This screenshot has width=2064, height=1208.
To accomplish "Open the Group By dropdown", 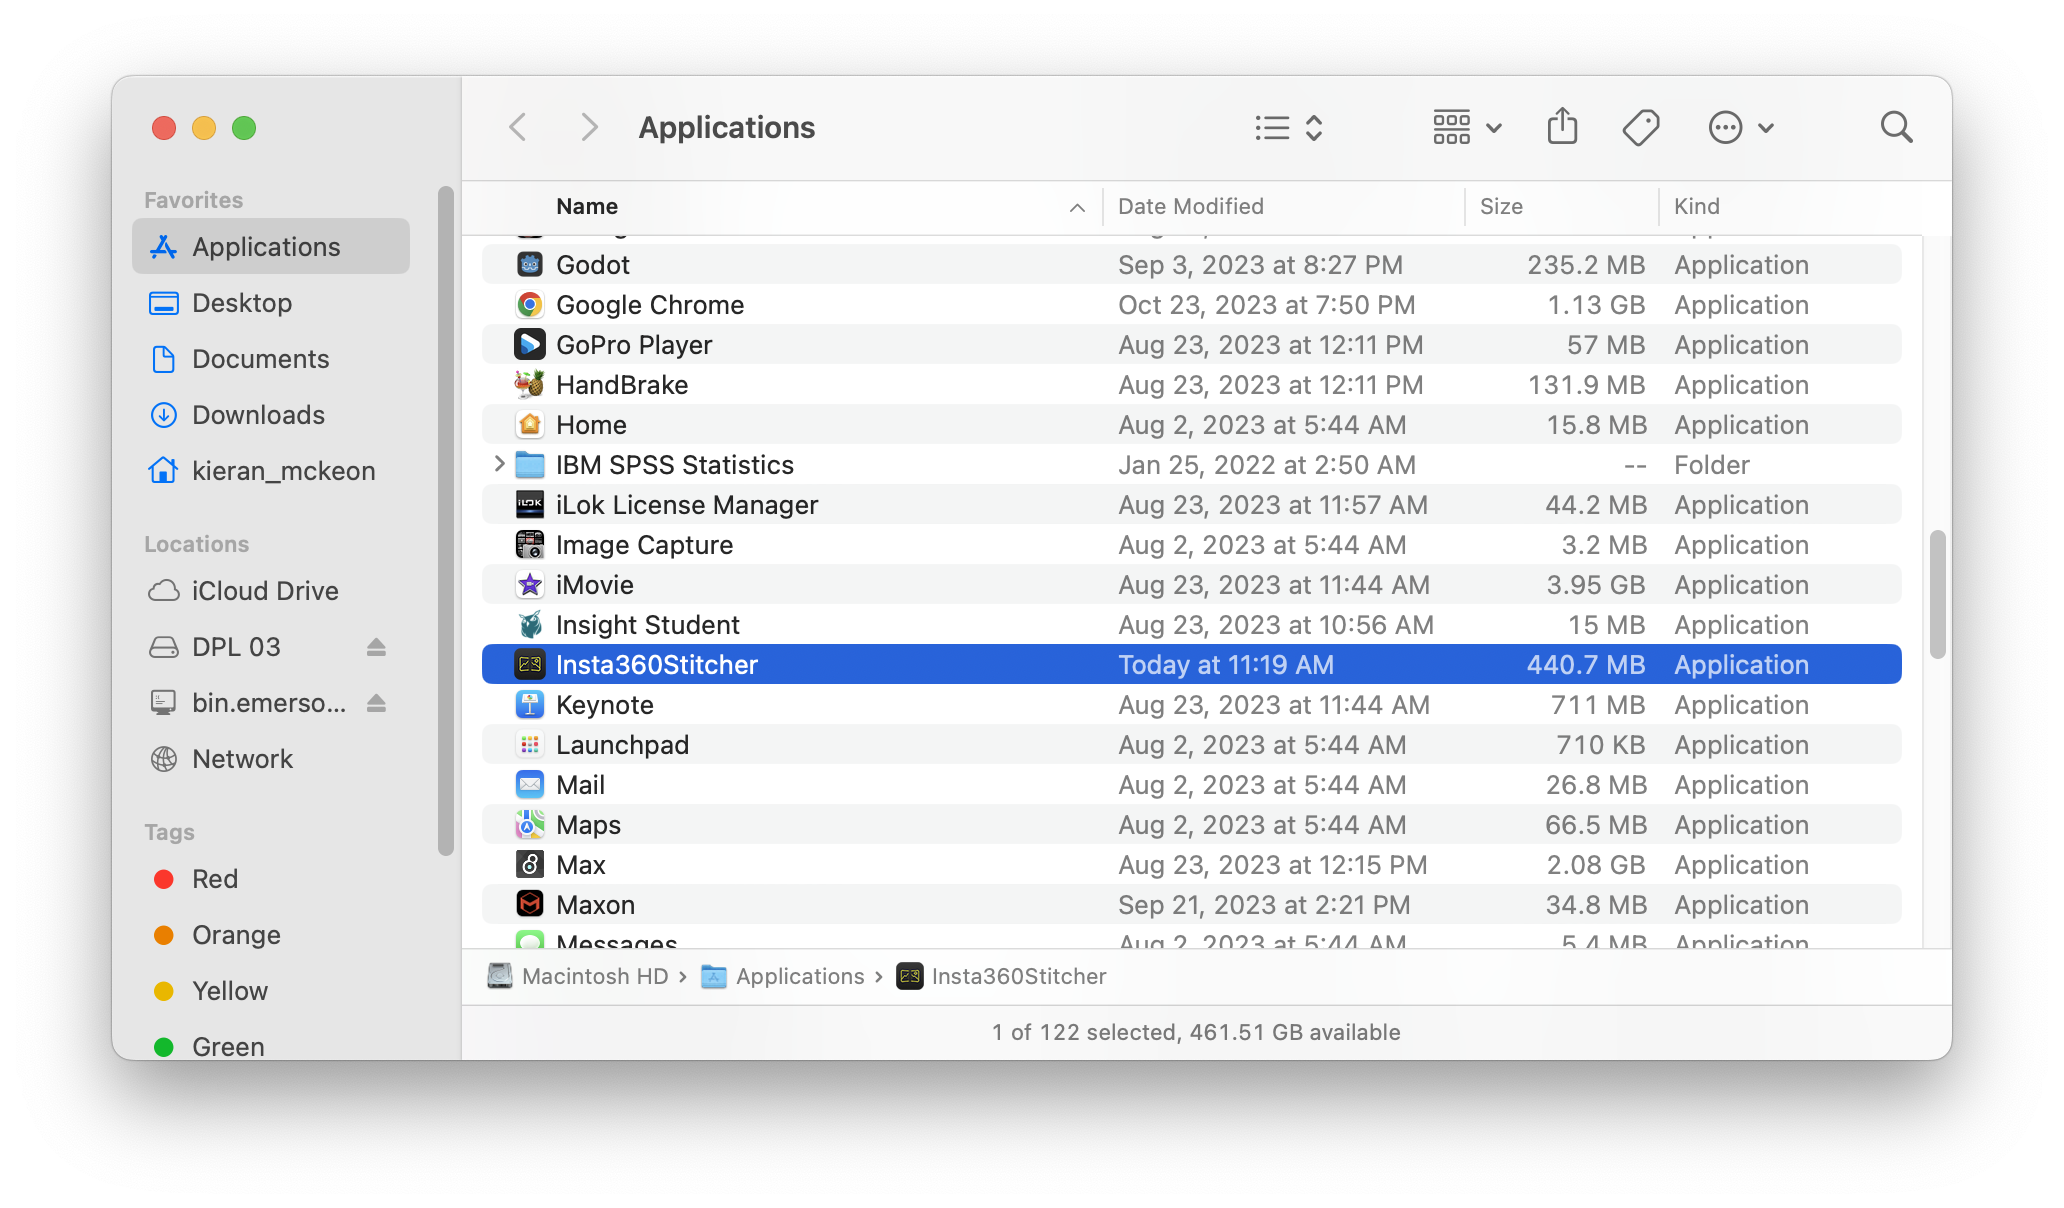I will click(1467, 127).
